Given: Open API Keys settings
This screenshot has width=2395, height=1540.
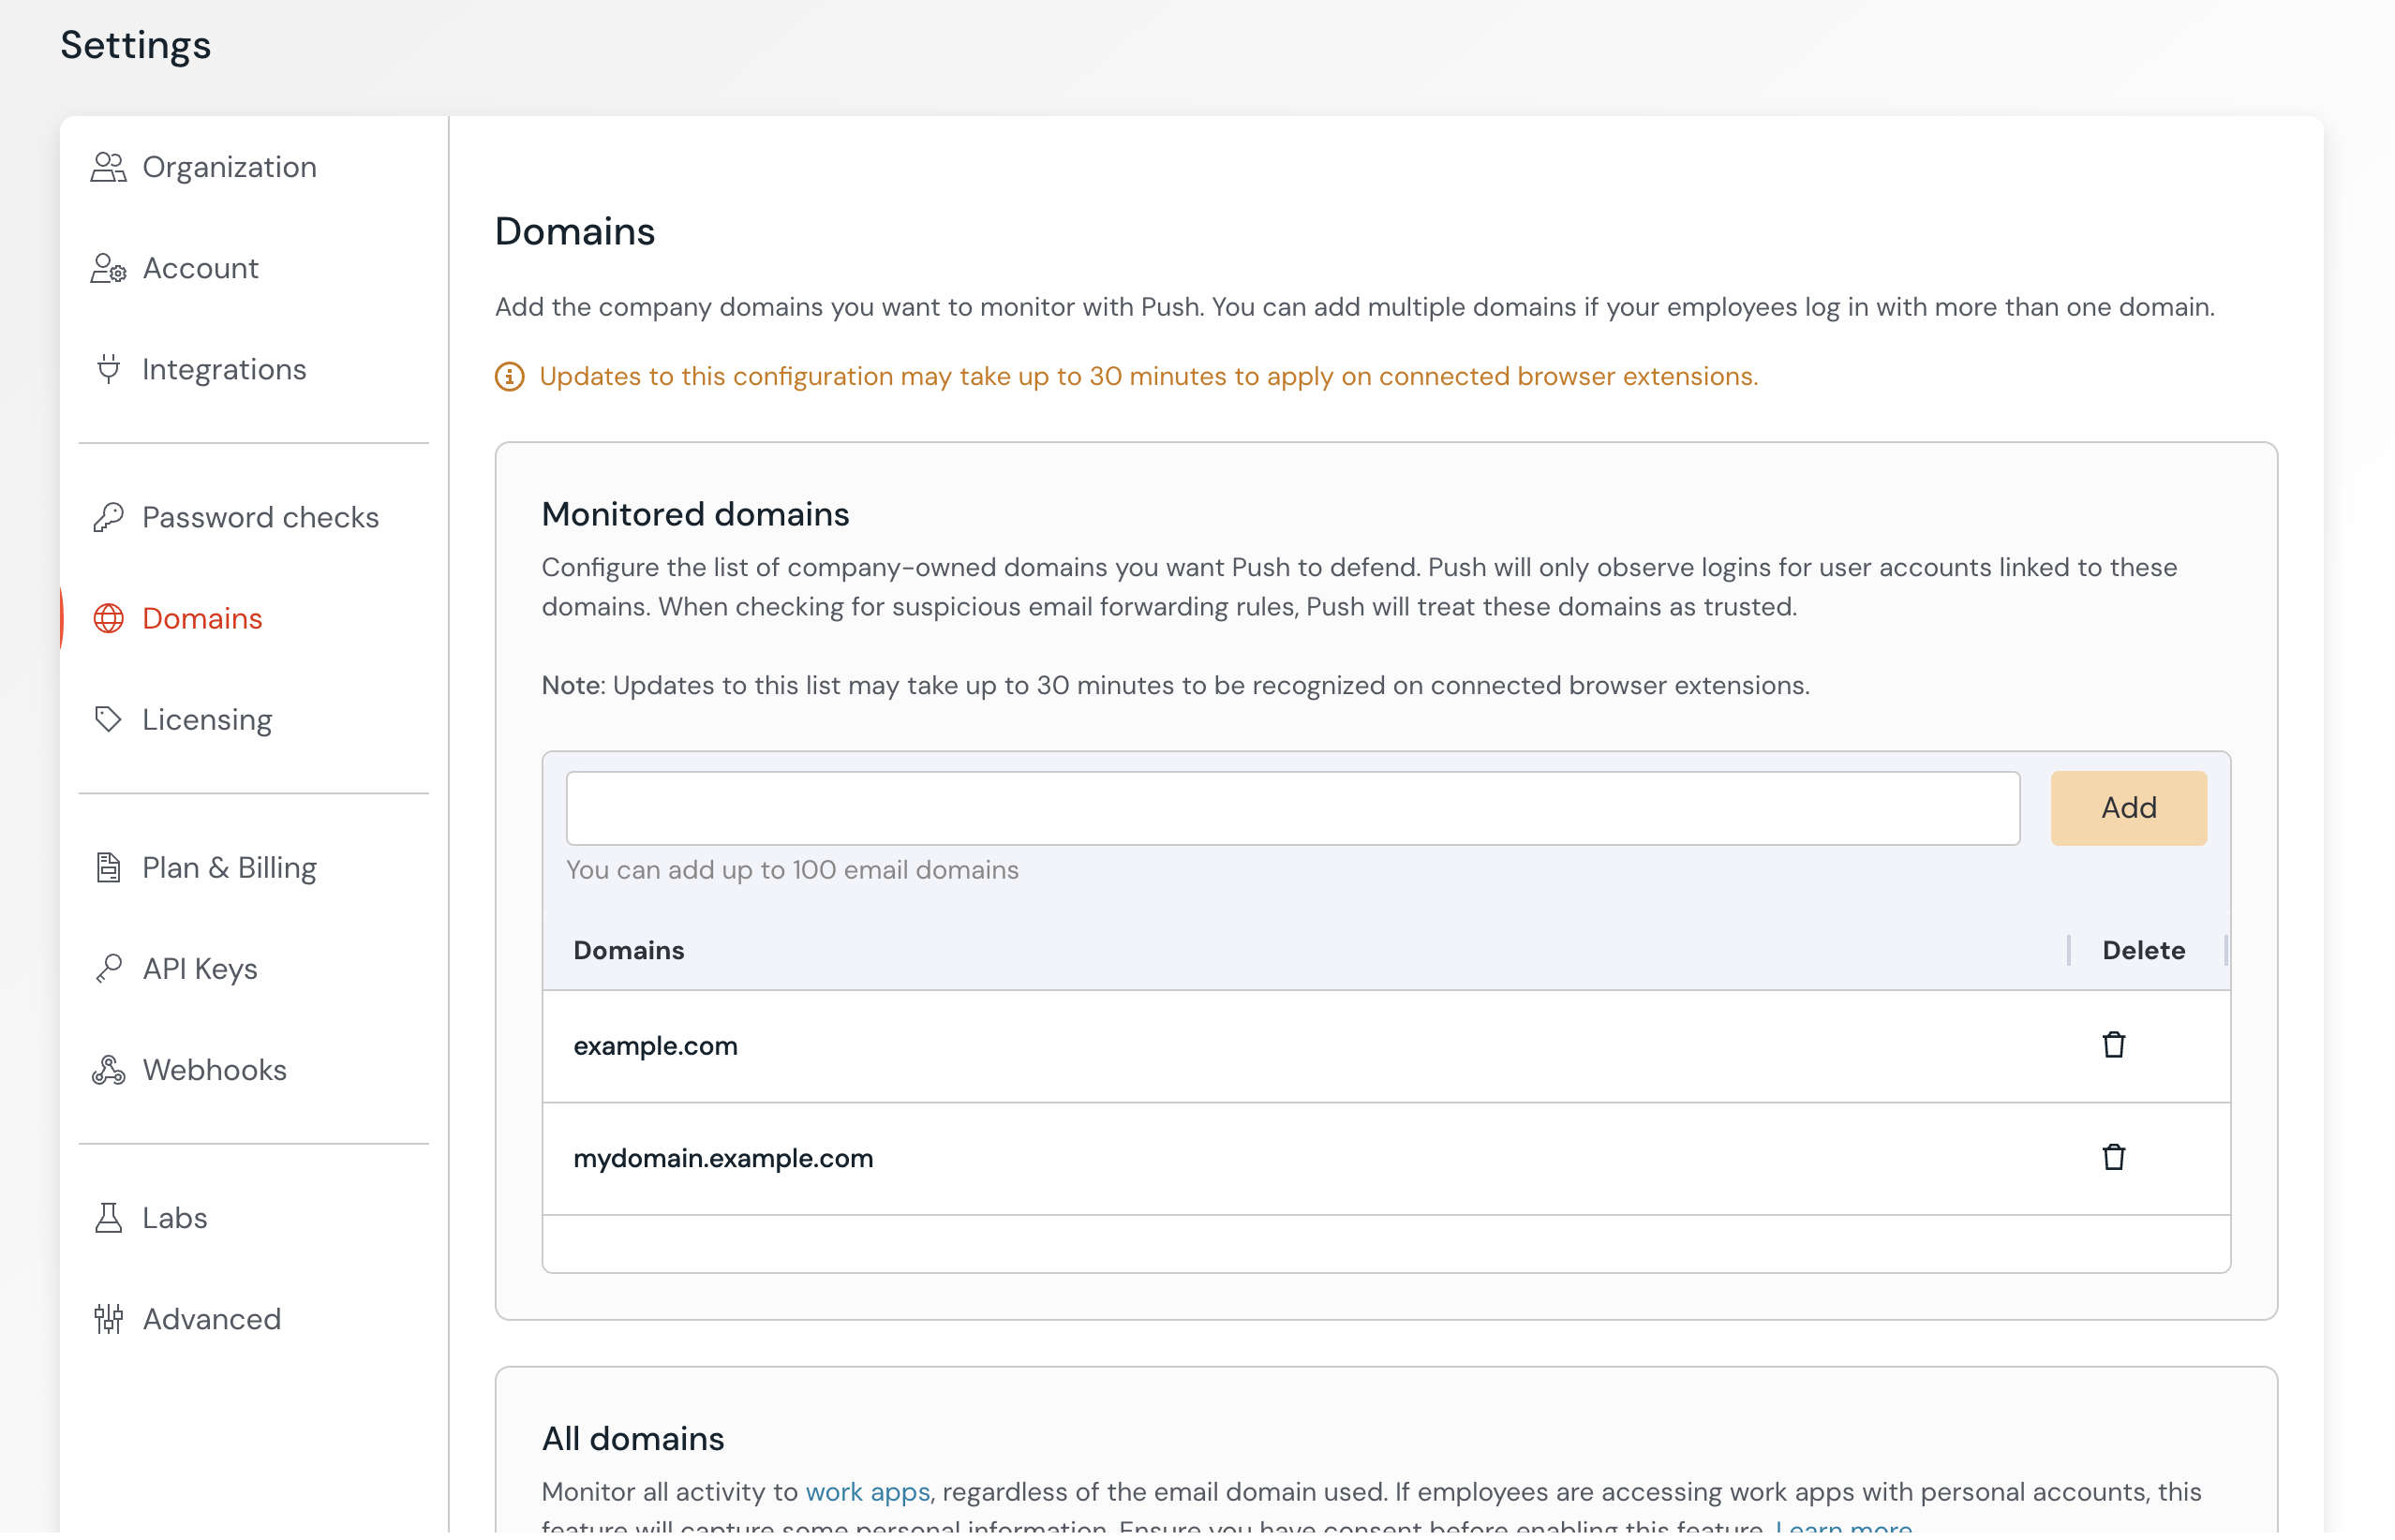Looking at the screenshot, I should [x=200, y=969].
